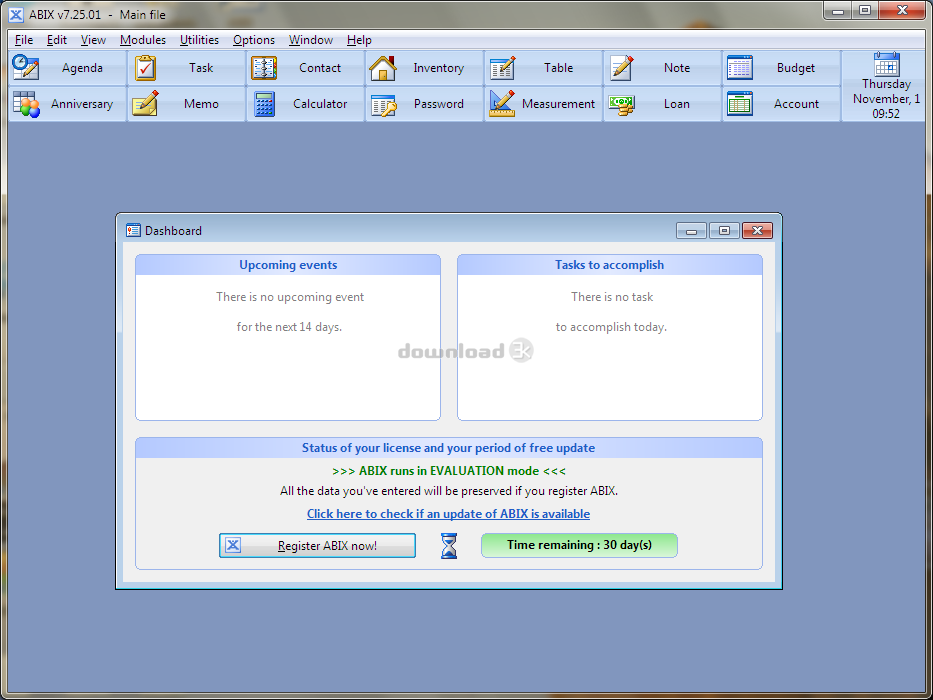933x700 pixels.
Task: Click the license status section header
Action: click(449, 448)
